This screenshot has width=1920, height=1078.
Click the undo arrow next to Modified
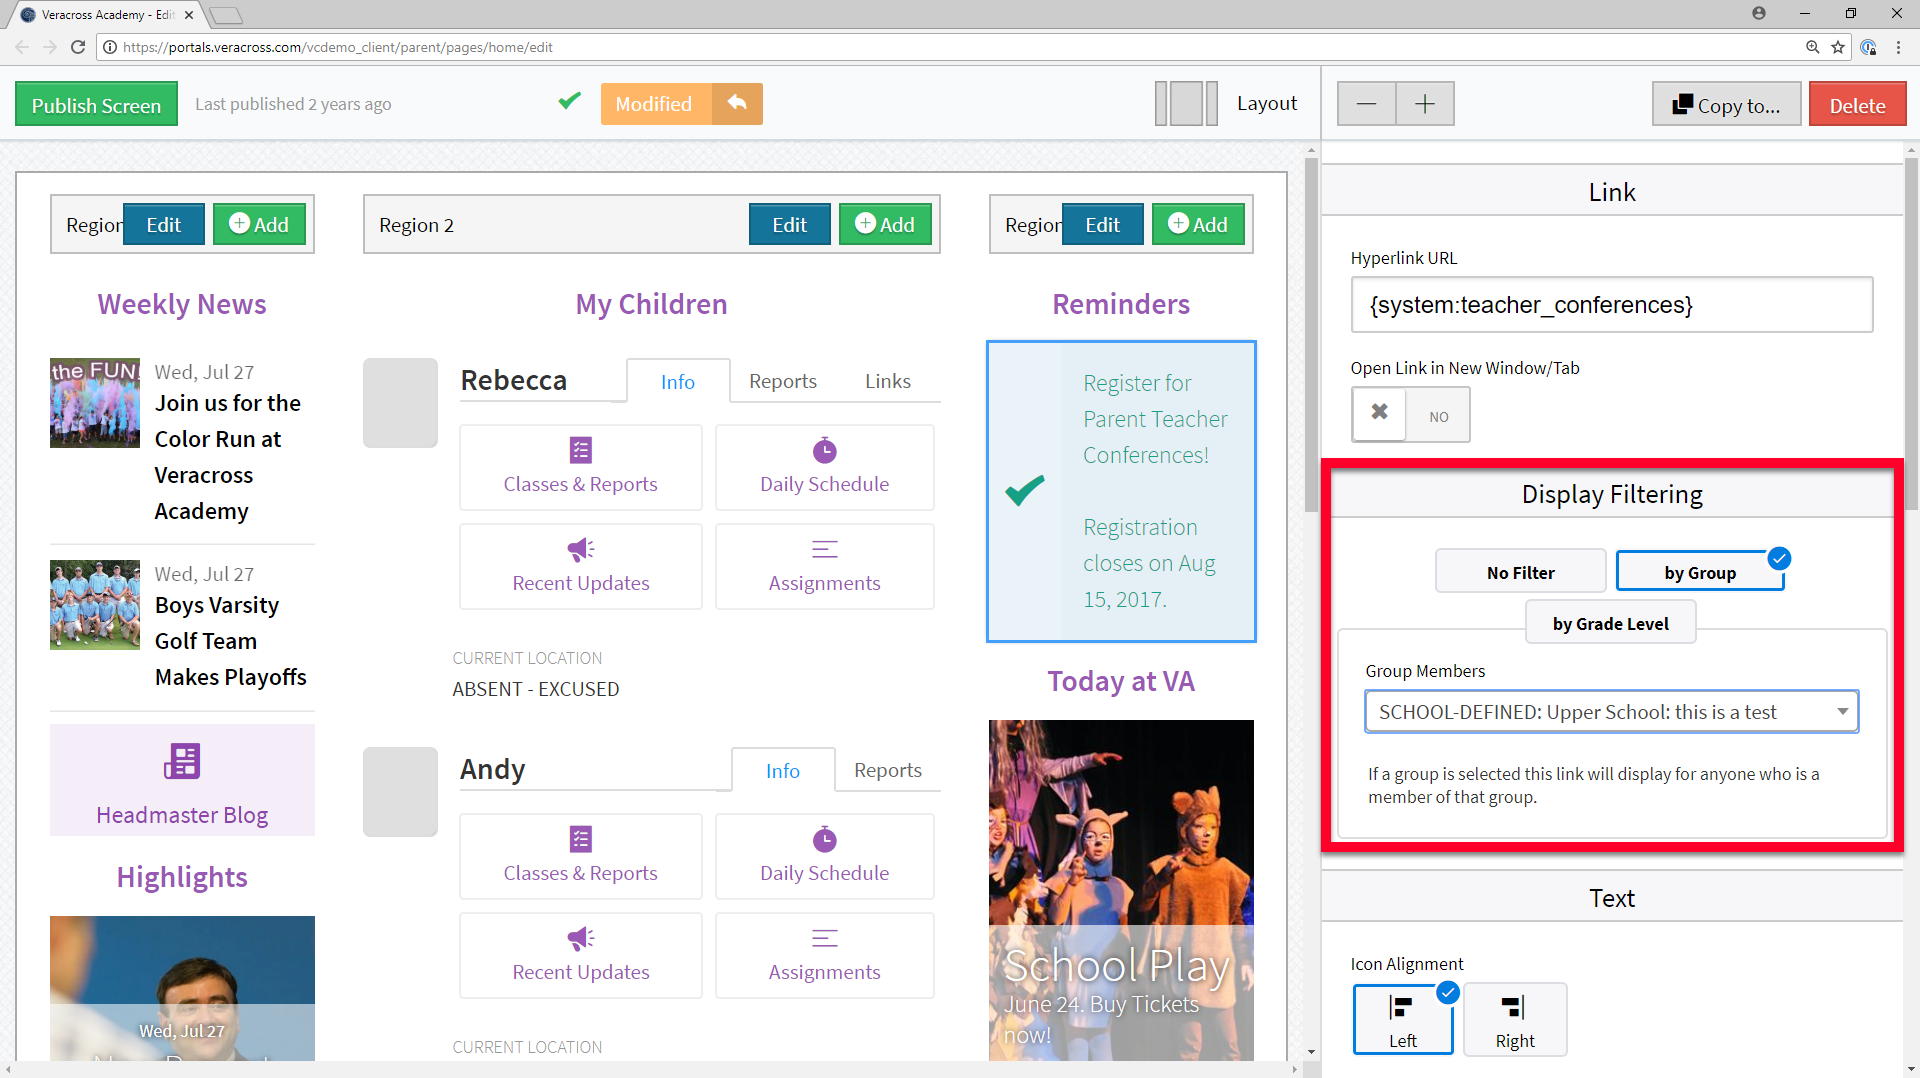737,104
